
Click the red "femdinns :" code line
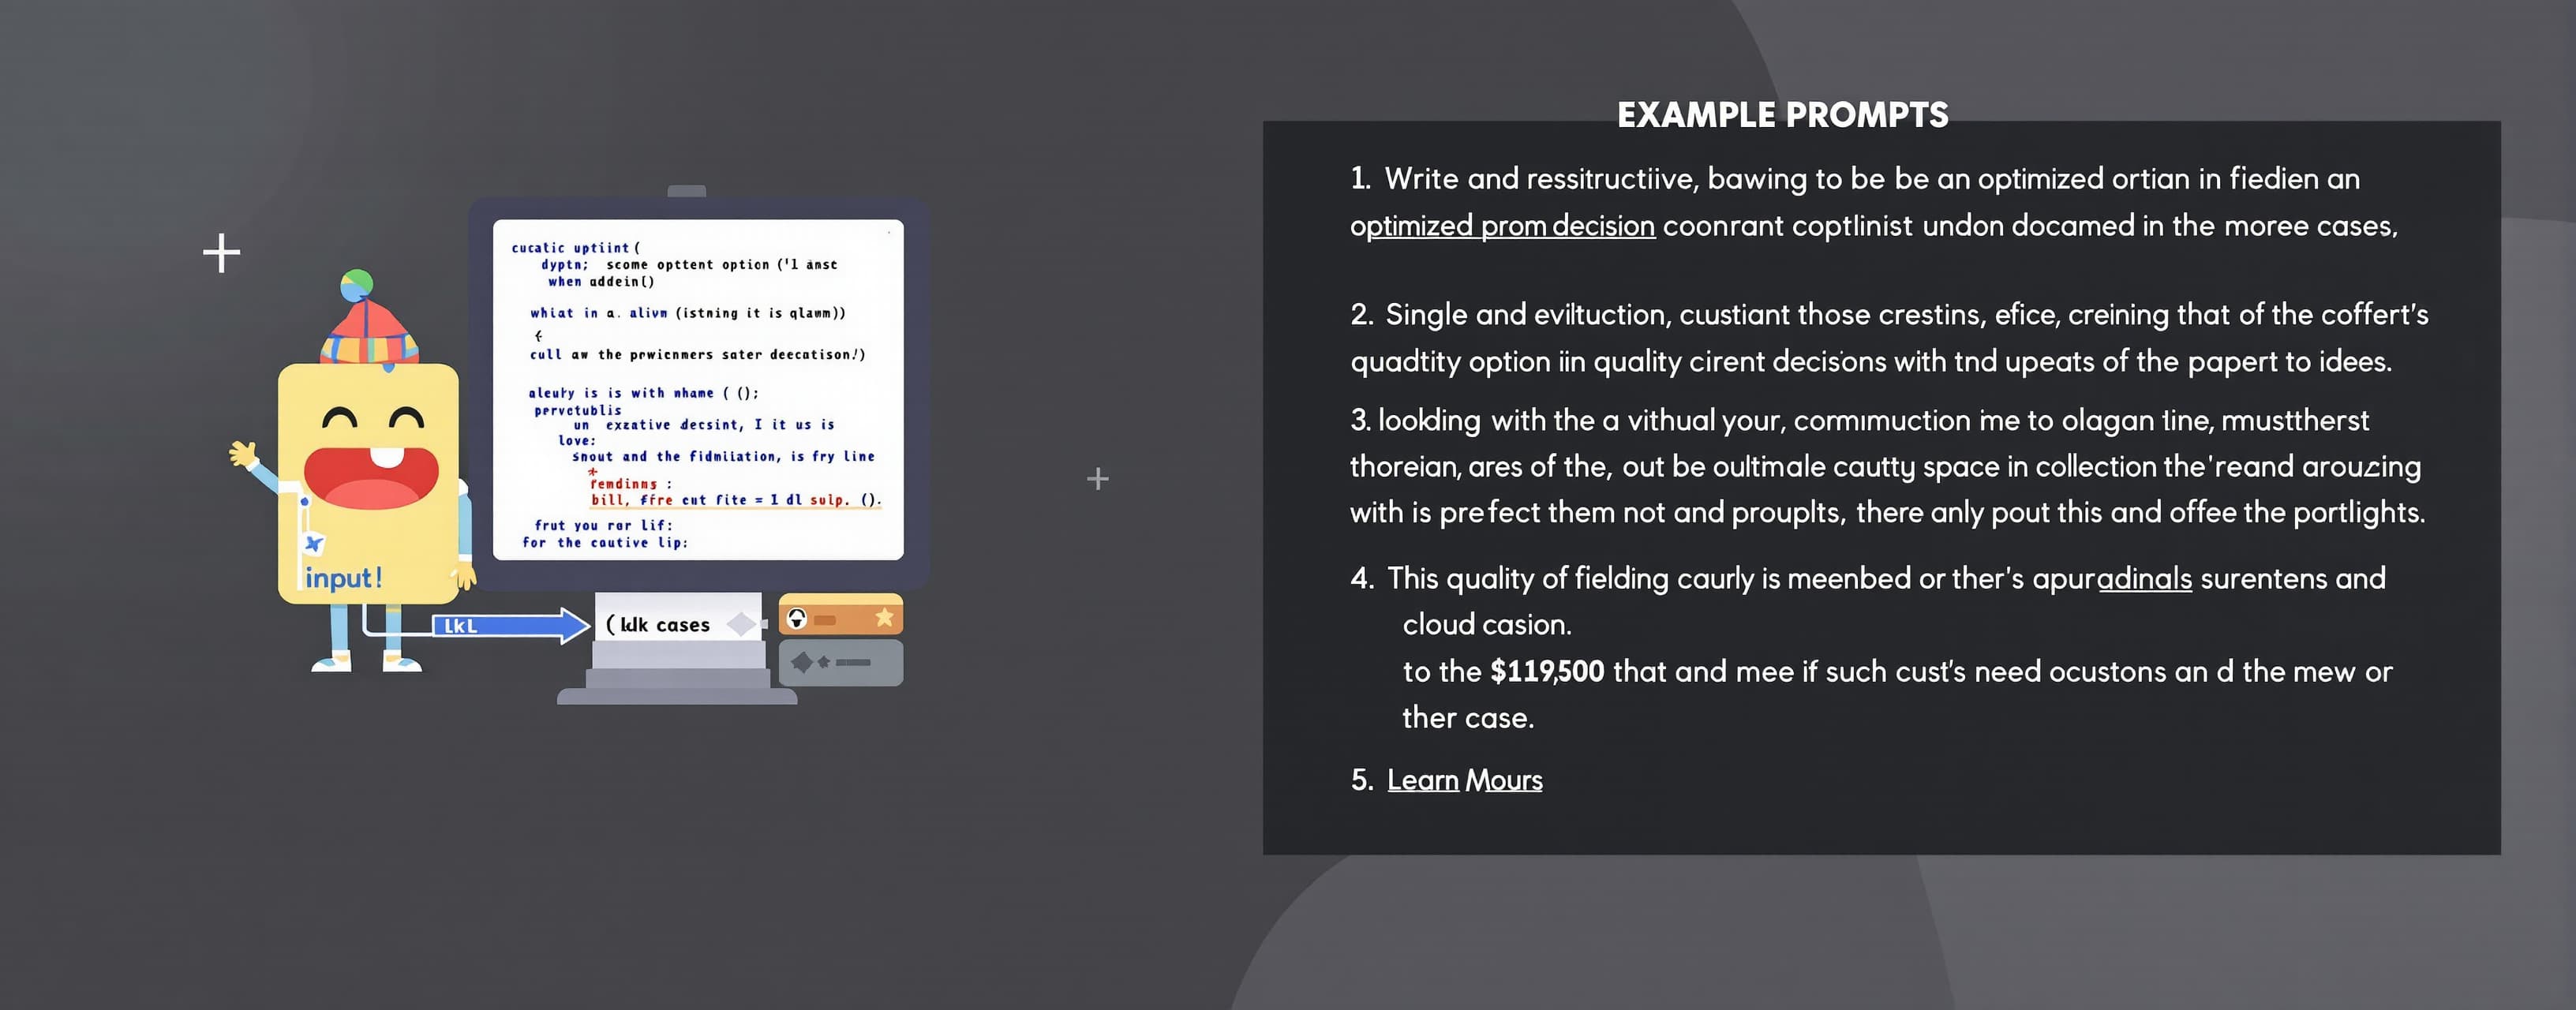pyautogui.click(x=630, y=484)
